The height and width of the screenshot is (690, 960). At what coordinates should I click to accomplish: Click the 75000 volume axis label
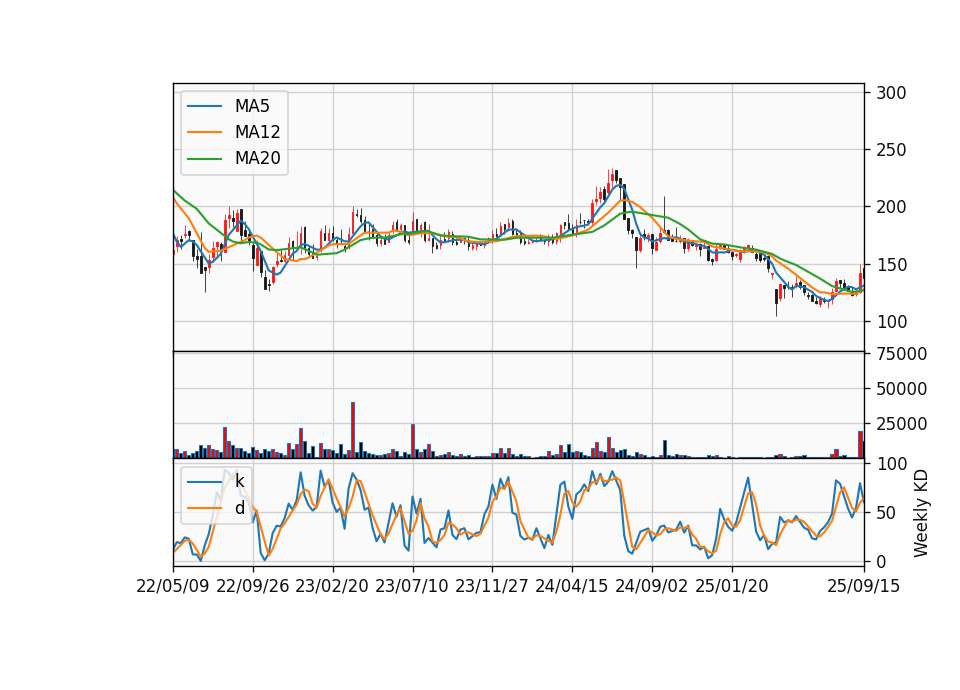click(901, 354)
